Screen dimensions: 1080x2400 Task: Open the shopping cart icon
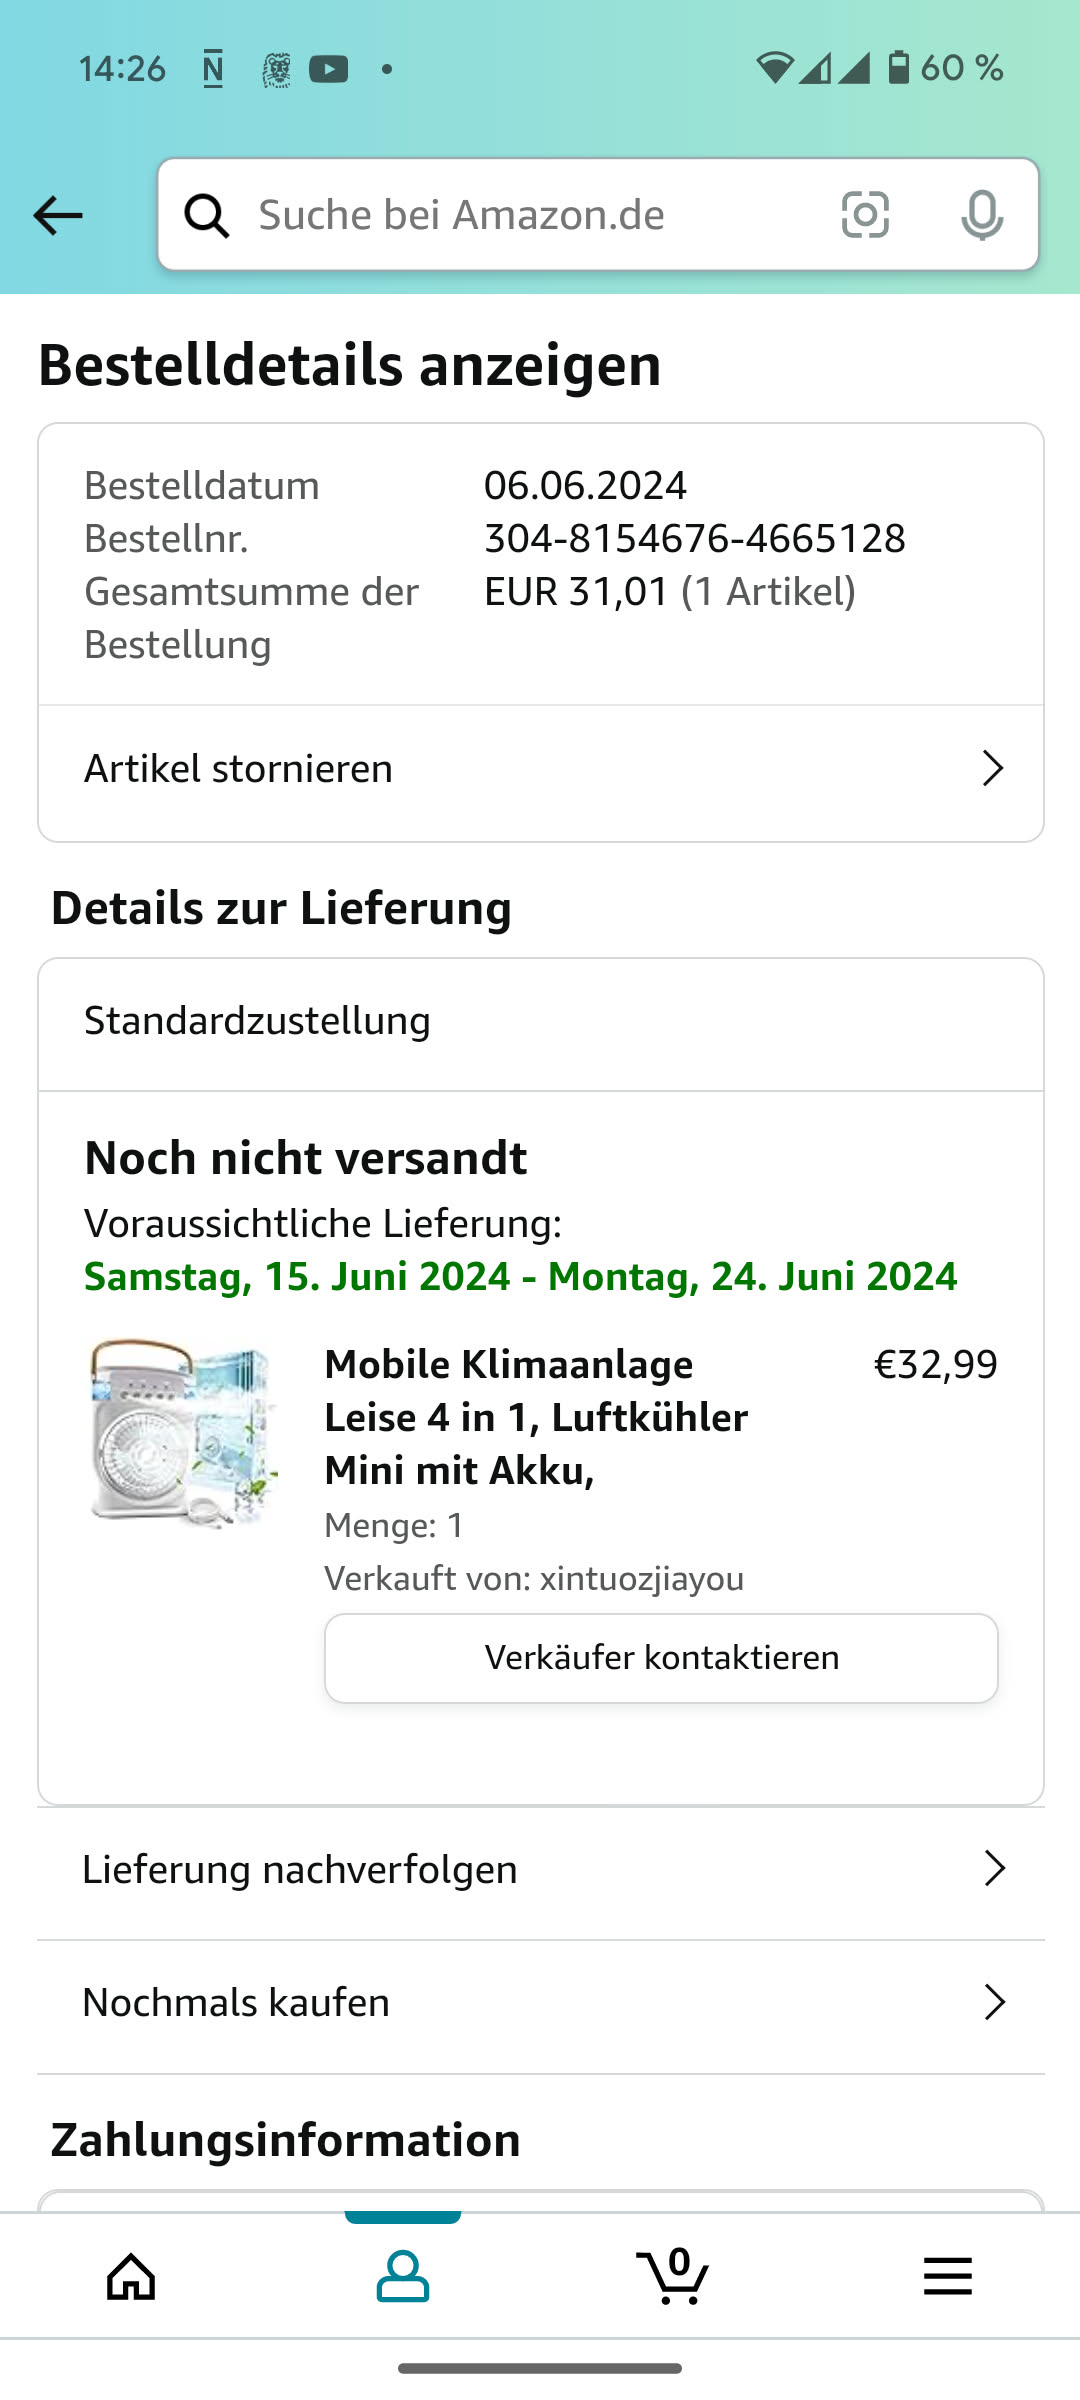coord(673,2277)
